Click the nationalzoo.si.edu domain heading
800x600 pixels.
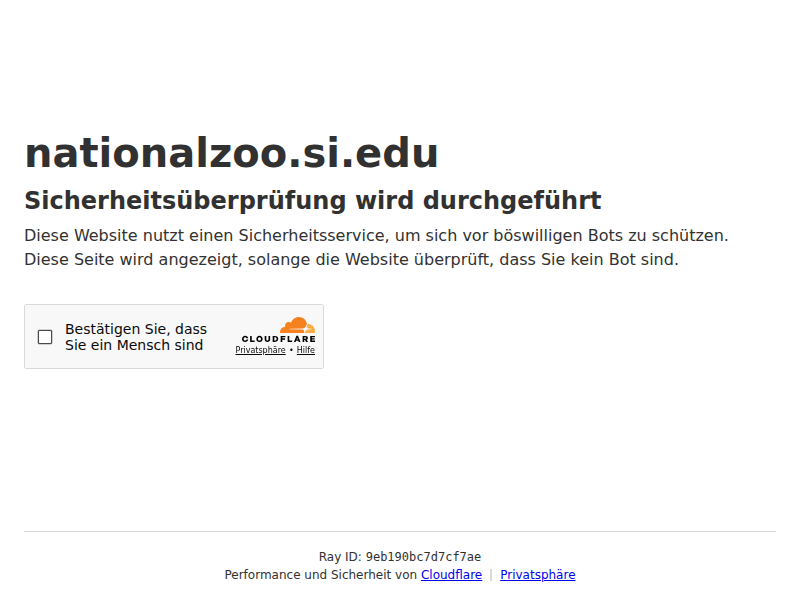[231, 153]
